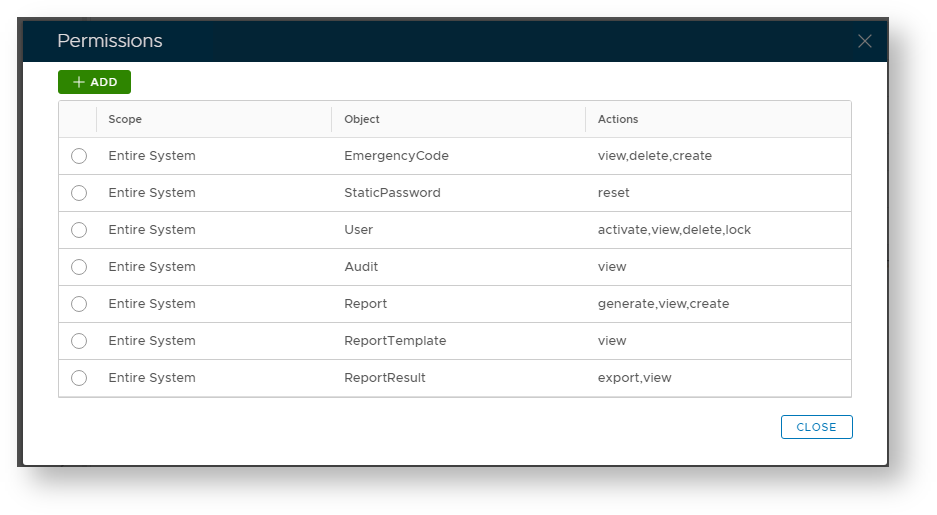
Task: Select the Audit row radio button
Action: 79,267
